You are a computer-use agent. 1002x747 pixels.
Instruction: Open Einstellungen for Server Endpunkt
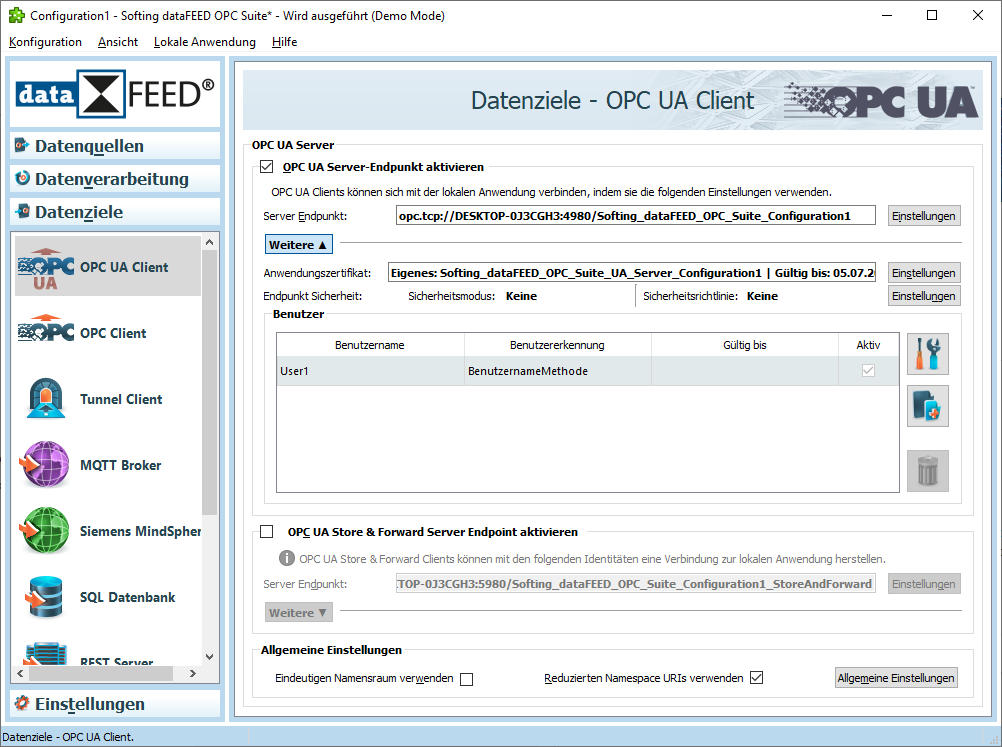point(924,216)
